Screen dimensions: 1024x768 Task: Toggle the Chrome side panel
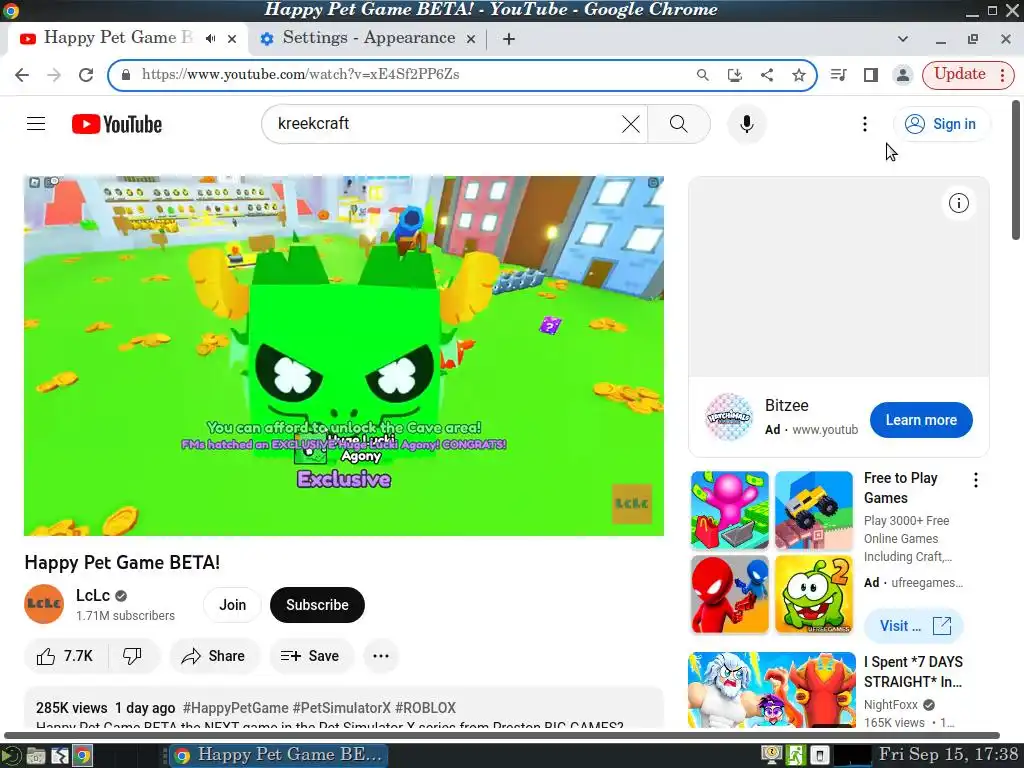coord(871,74)
